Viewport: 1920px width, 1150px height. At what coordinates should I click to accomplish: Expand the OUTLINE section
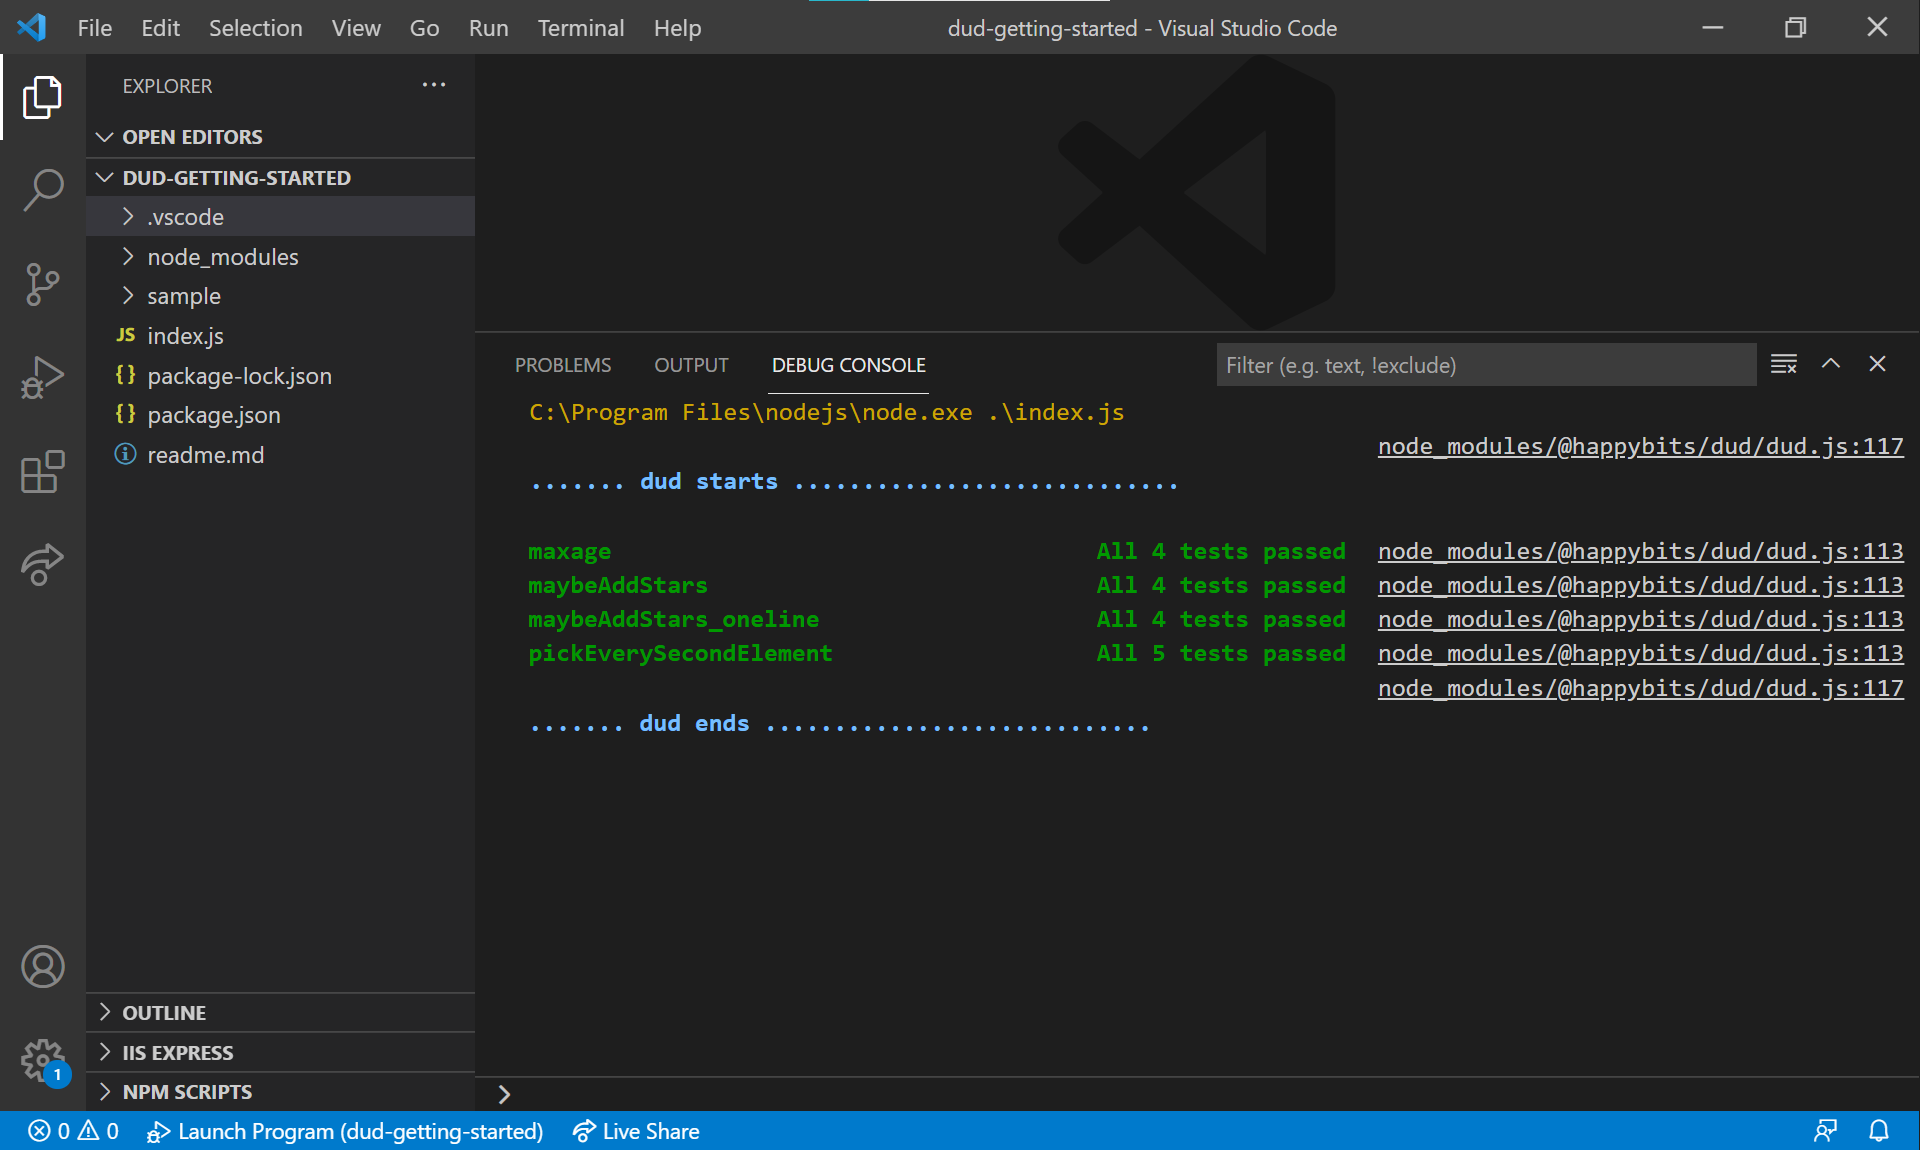tap(164, 1013)
